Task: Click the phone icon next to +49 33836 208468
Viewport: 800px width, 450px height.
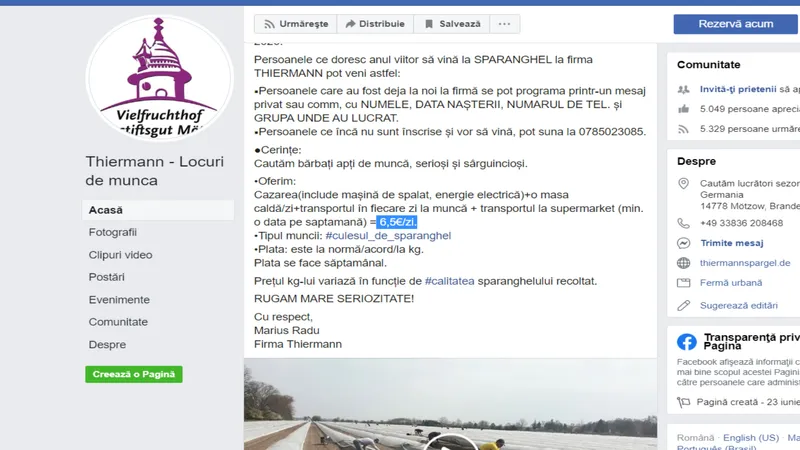Action: (x=684, y=223)
